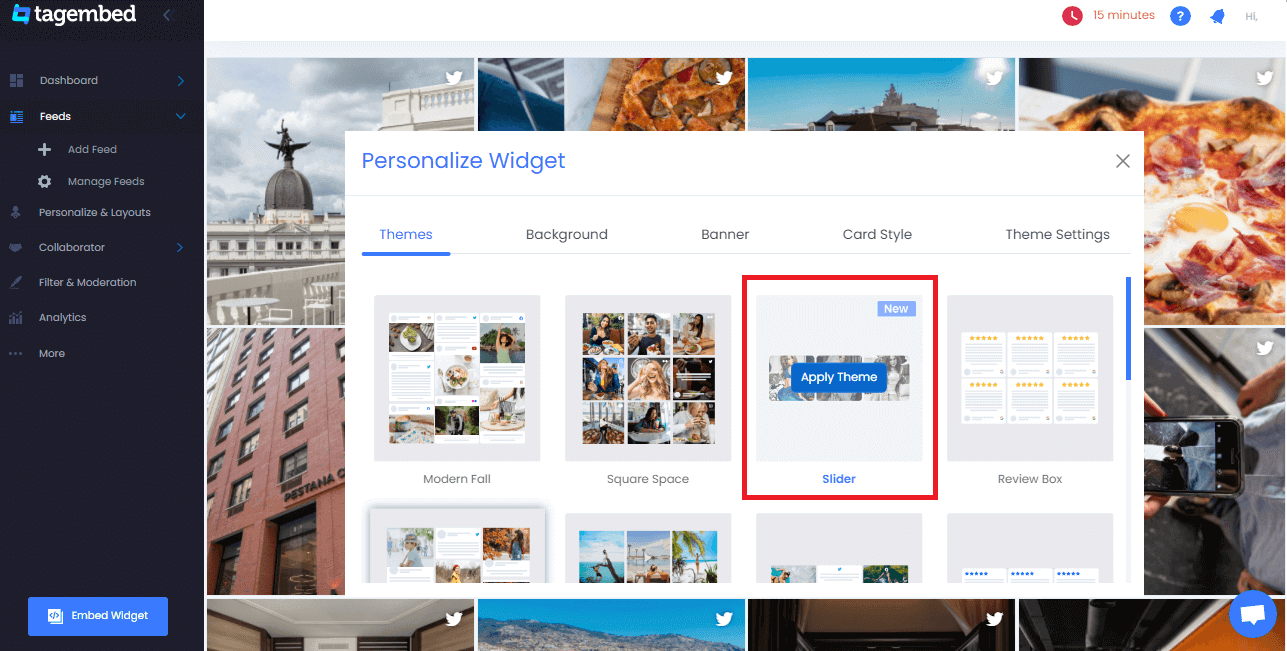Open the notification bell
Image resolution: width=1287 pixels, height=651 pixels.
[x=1217, y=15]
